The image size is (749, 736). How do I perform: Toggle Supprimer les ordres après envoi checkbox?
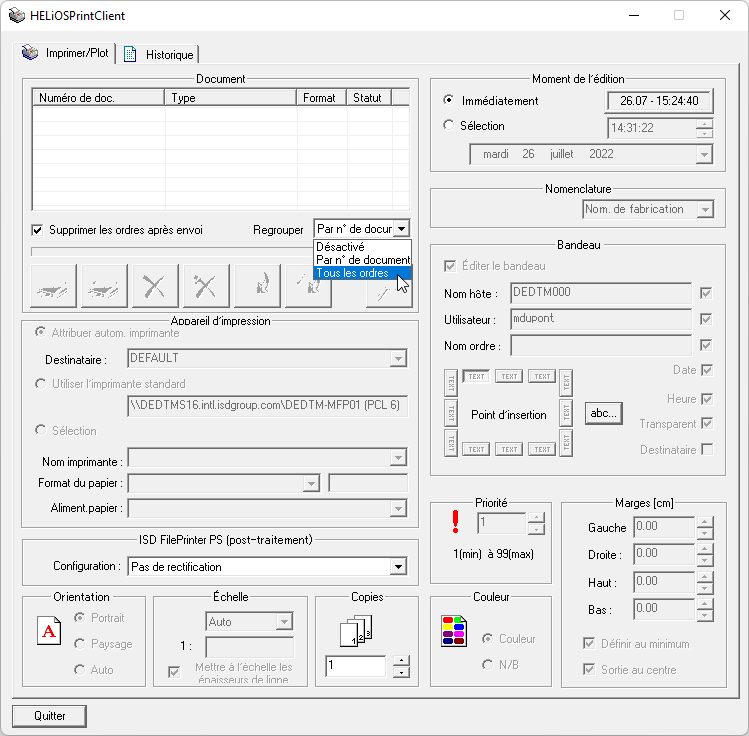point(37,230)
